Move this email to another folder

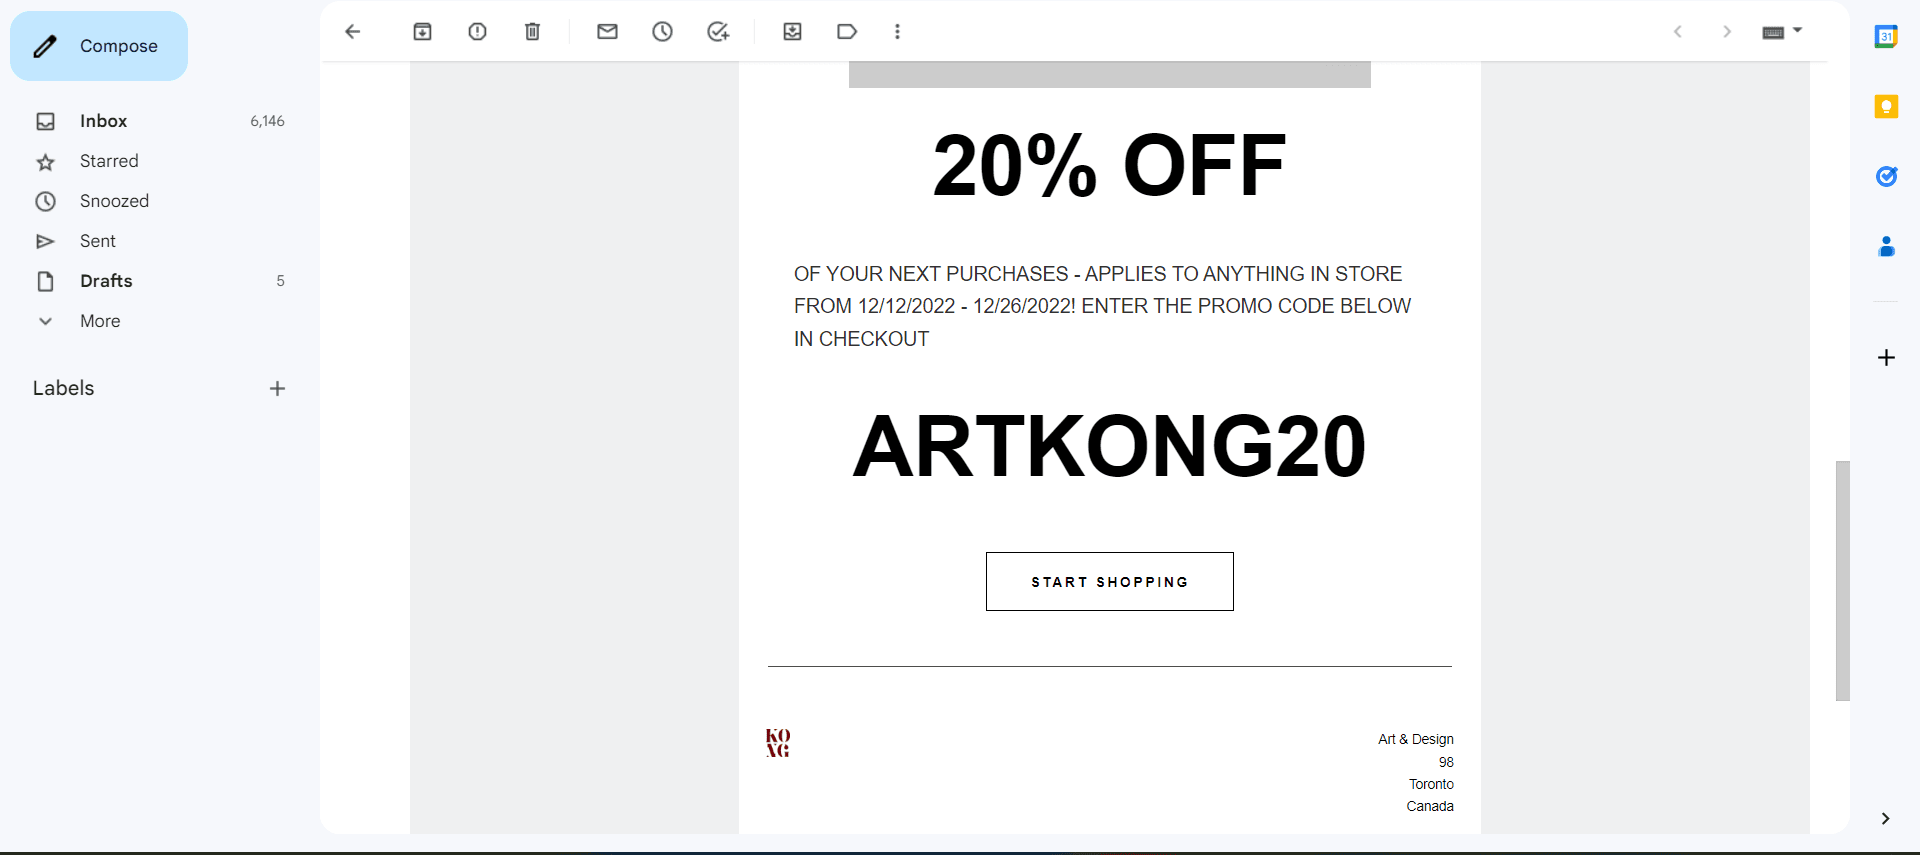pos(792,32)
